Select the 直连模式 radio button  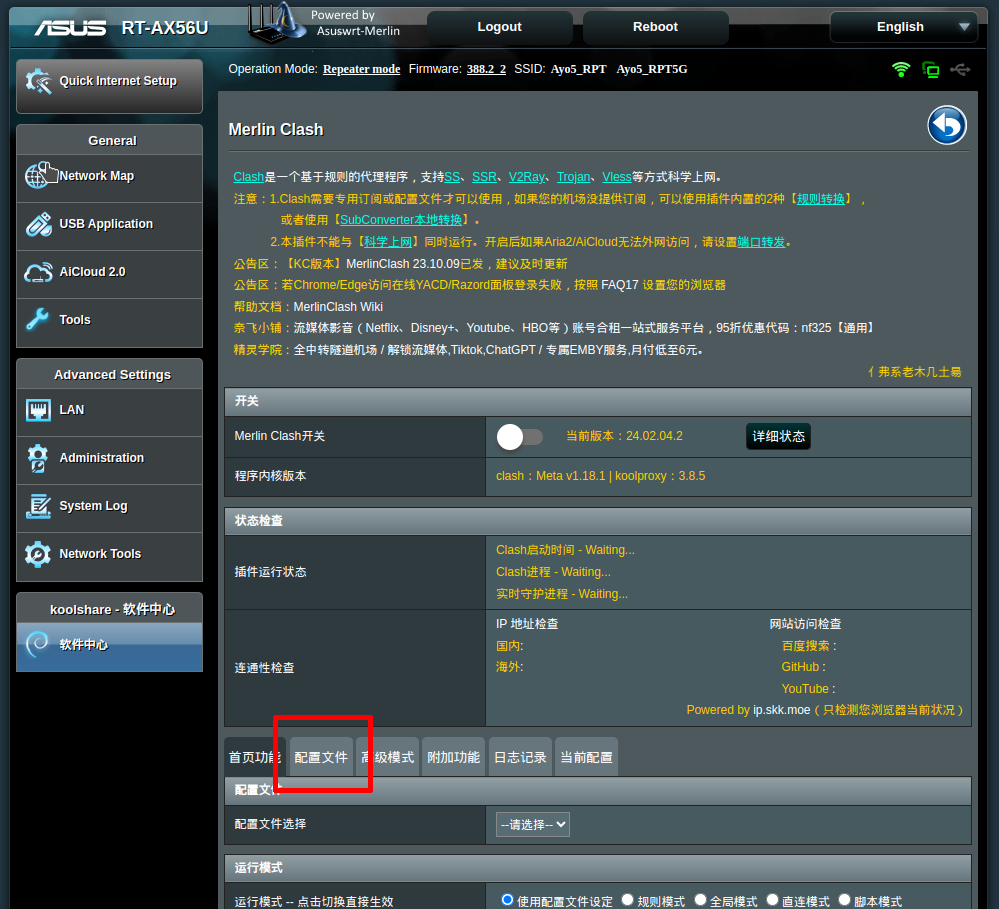point(772,899)
